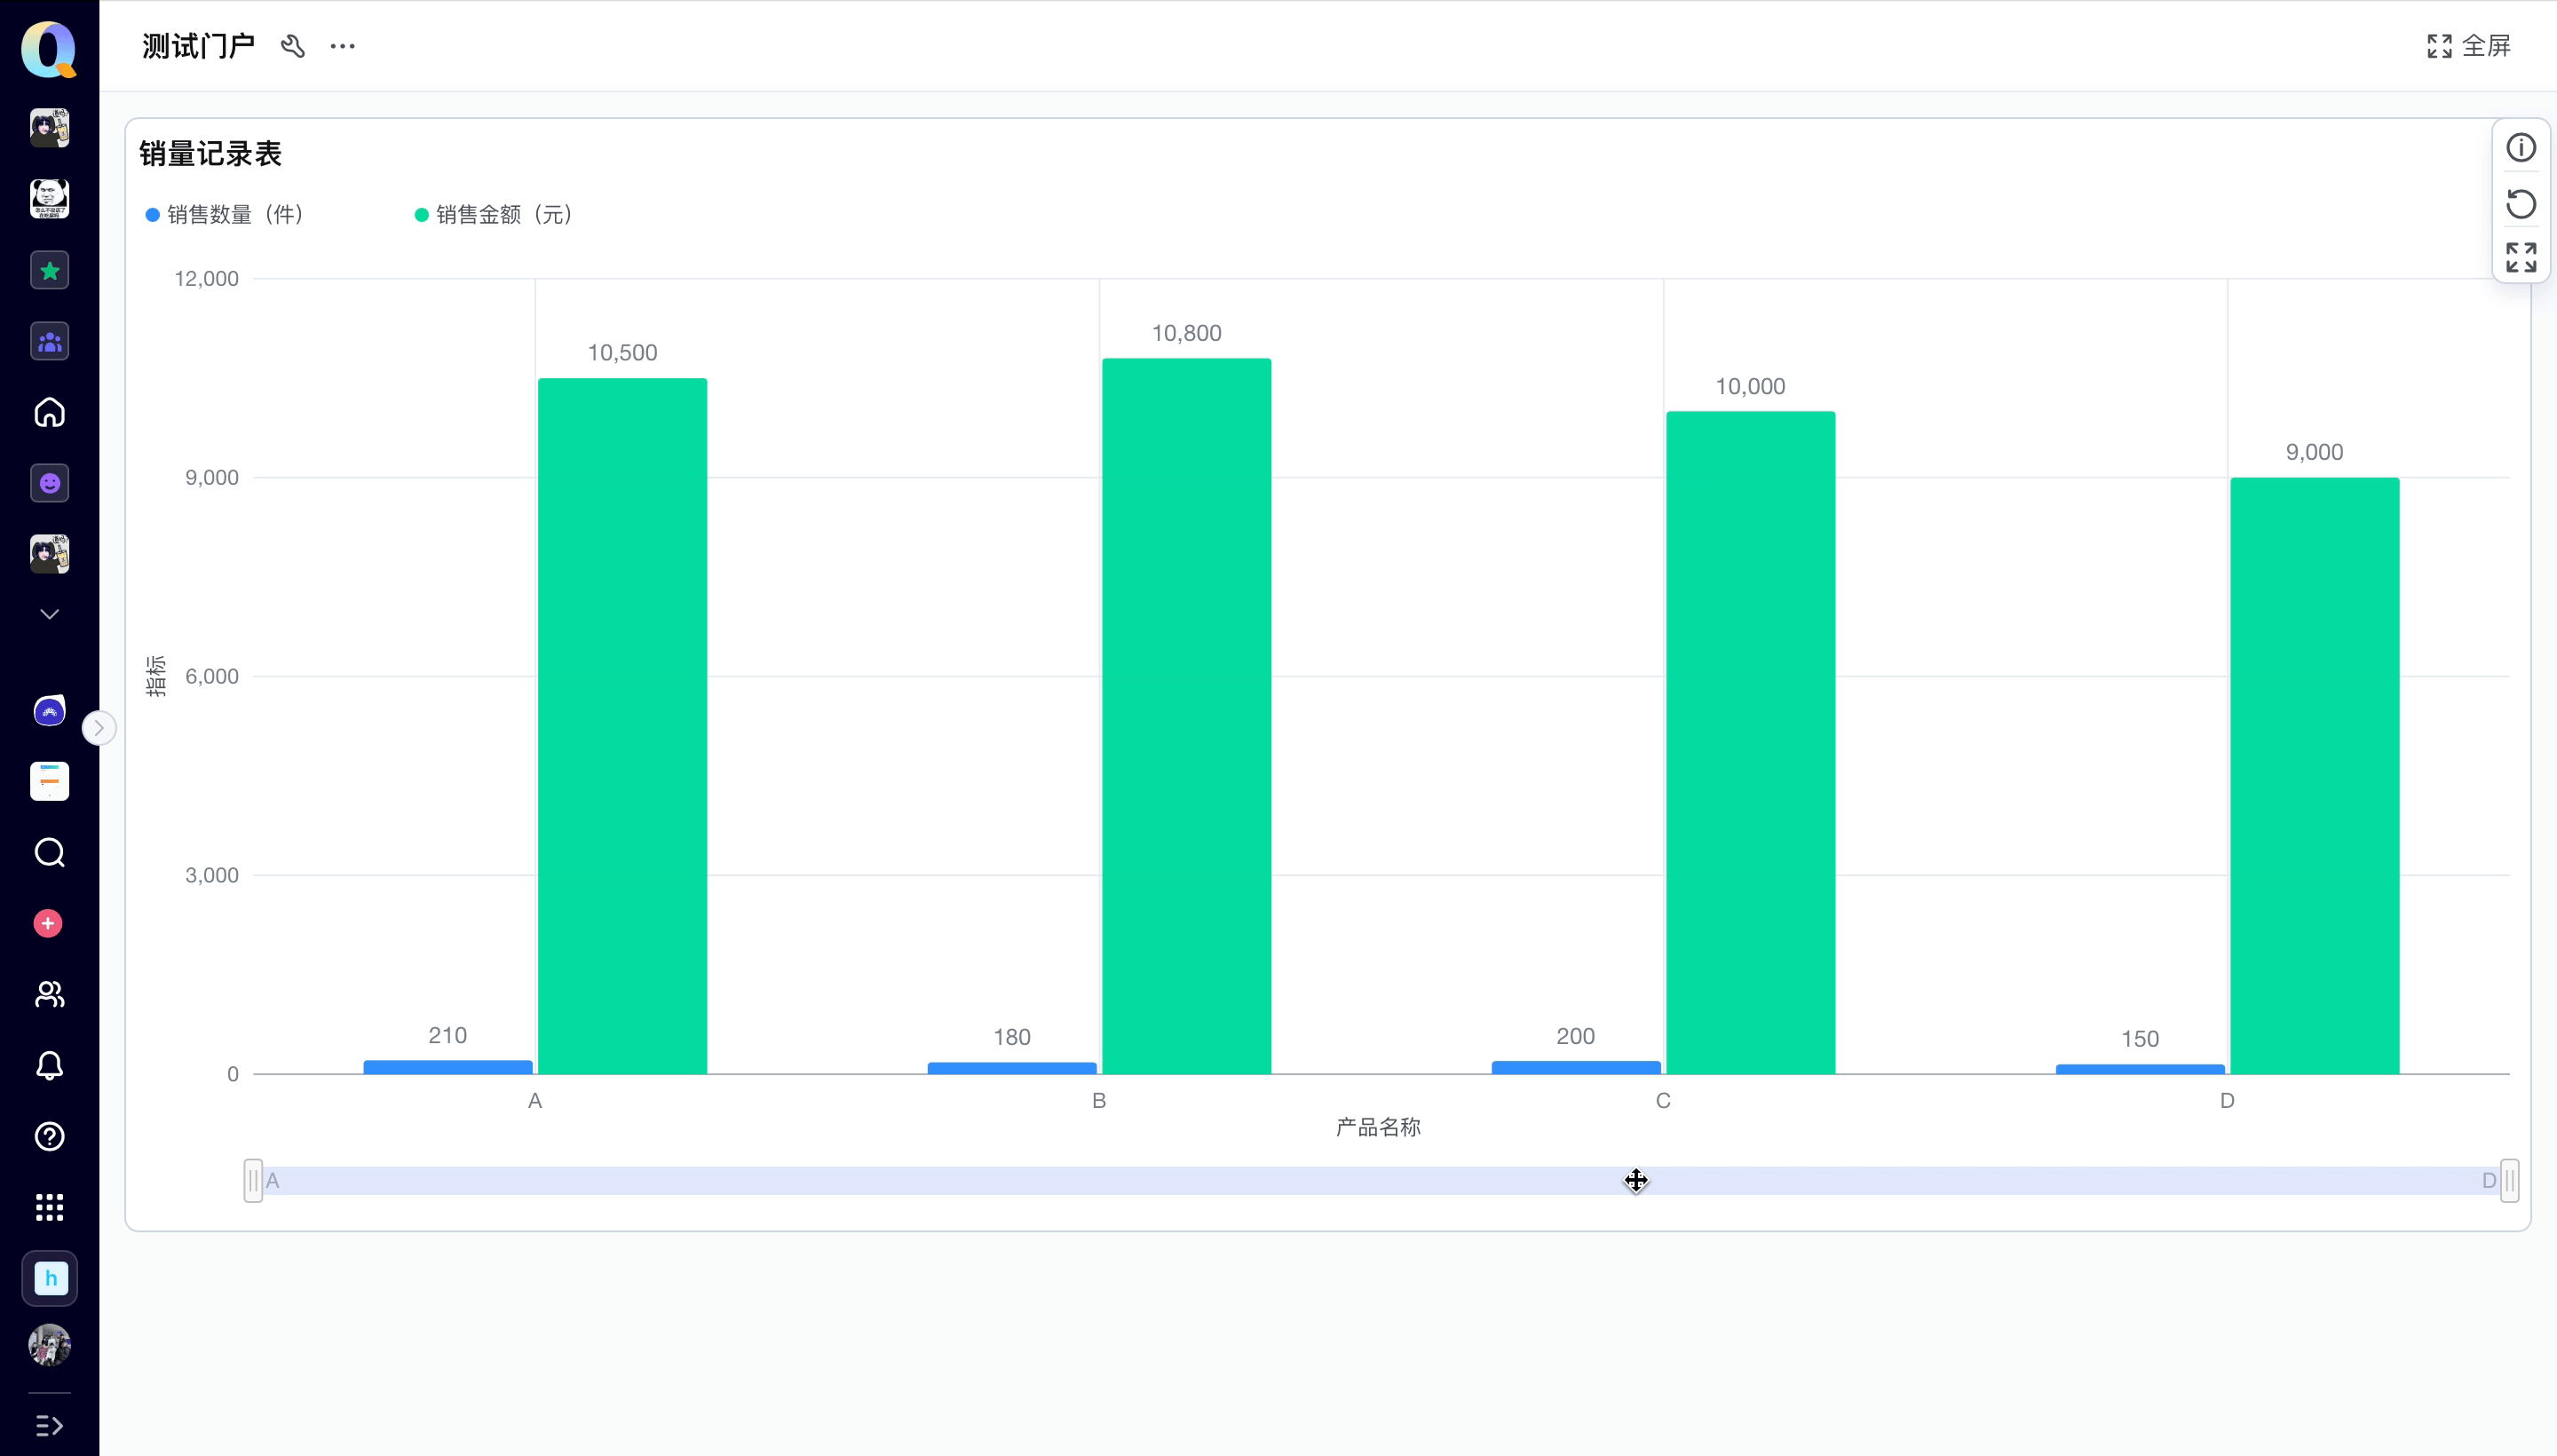Open the wrench settings icon beside 测试门户
This screenshot has width=2557, height=1456.
[x=292, y=46]
